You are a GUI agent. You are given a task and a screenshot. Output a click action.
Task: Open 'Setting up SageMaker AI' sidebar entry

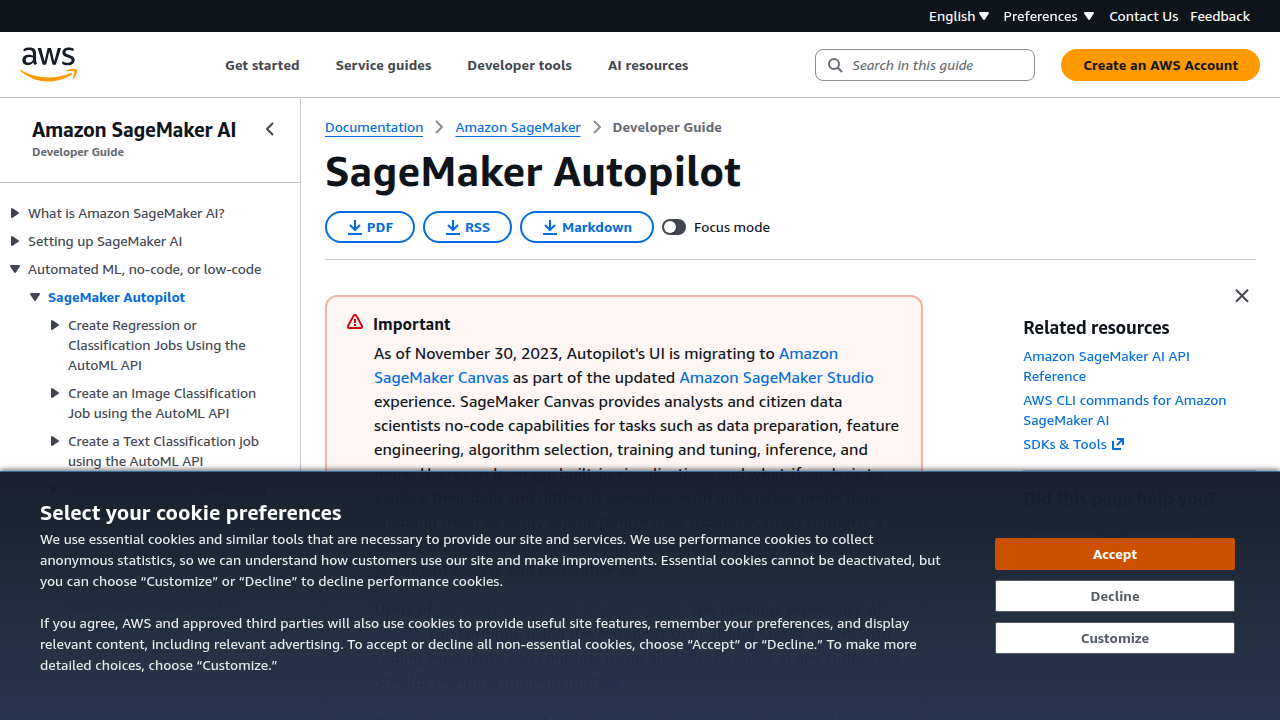click(x=105, y=241)
